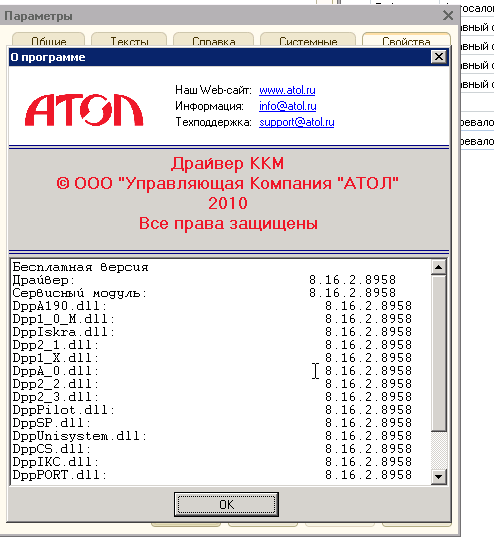Click the Параметры window title
Viewport: 494px width, 545px height.
coord(38,16)
